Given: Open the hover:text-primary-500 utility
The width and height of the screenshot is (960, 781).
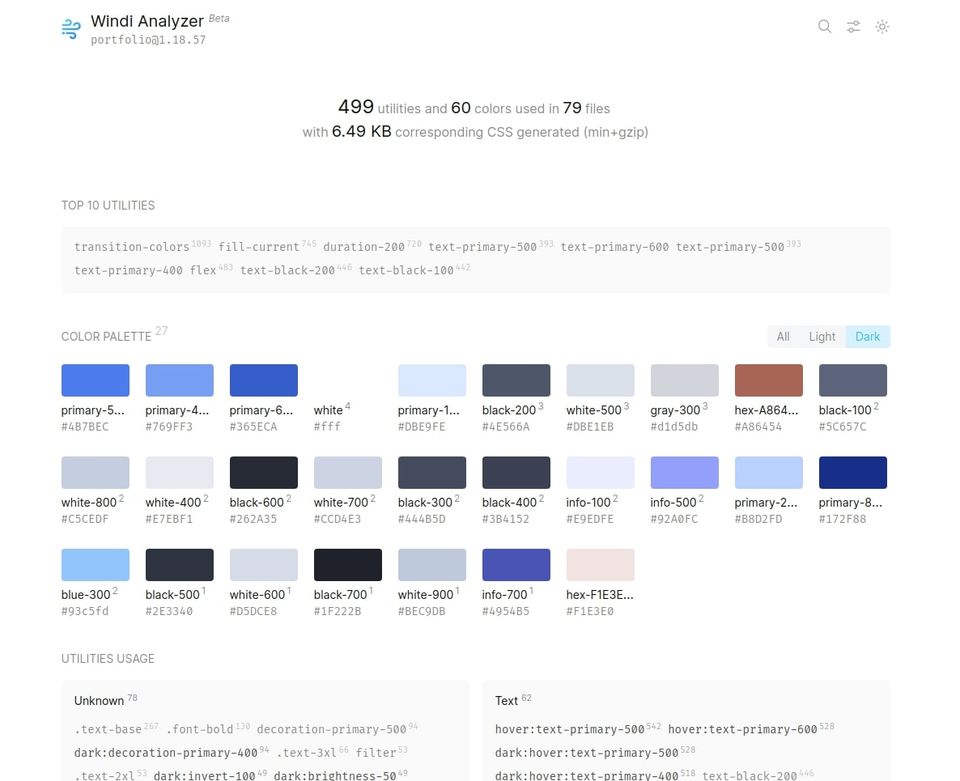Looking at the screenshot, I should click(569, 729).
